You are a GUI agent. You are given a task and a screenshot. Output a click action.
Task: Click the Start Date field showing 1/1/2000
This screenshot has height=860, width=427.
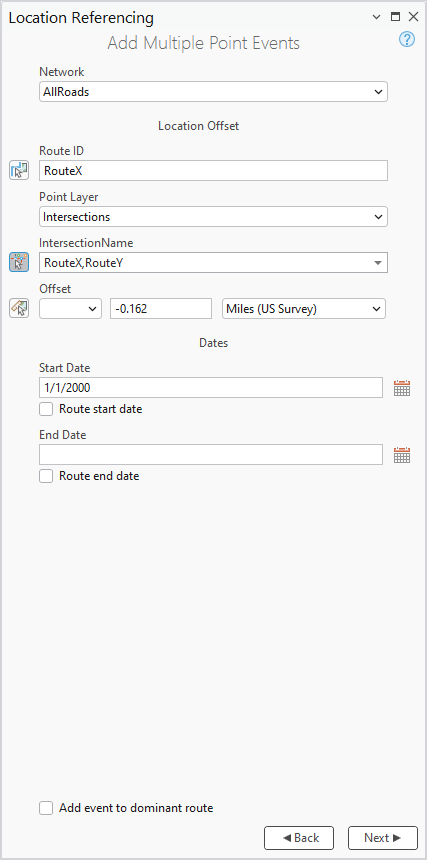(x=211, y=388)
